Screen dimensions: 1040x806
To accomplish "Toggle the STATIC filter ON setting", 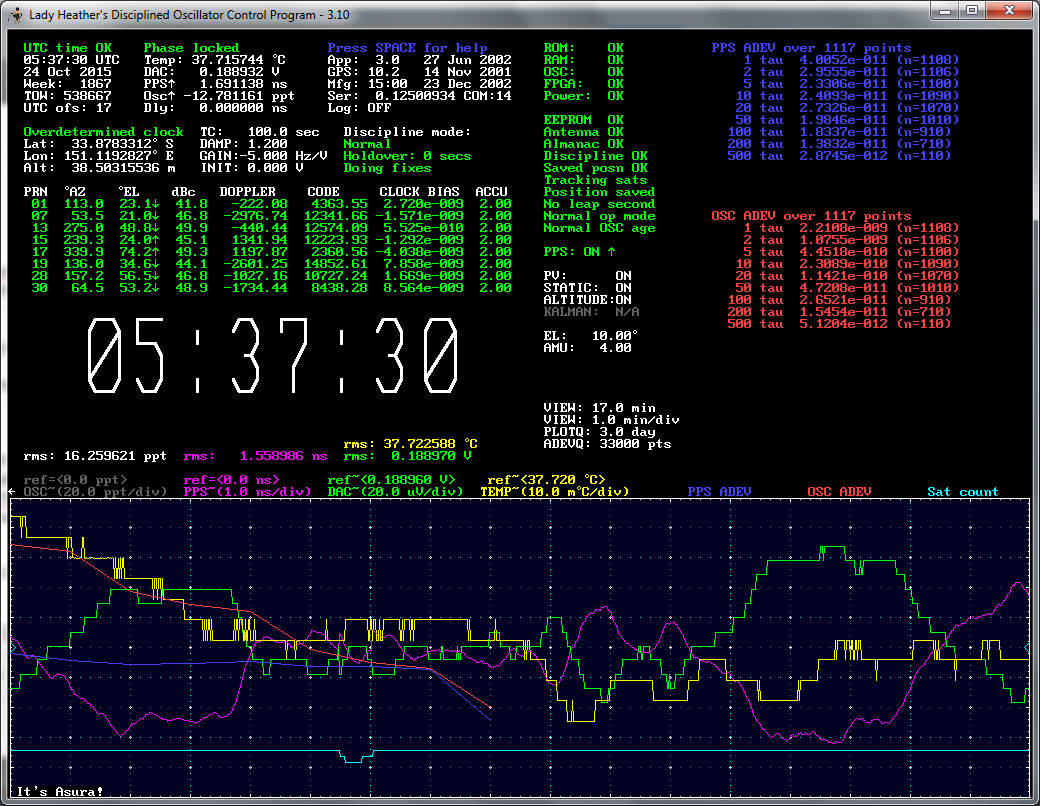I will 623,288.
